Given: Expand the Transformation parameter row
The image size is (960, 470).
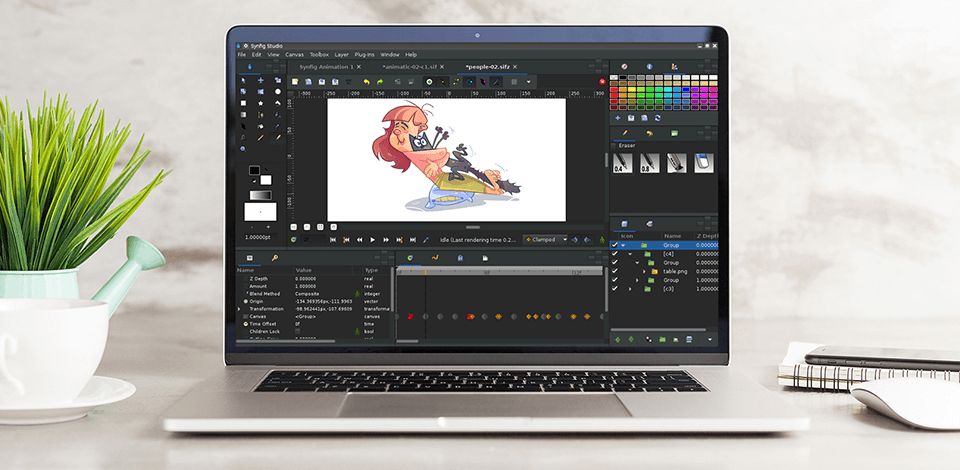Looking at the screenshot, I should coord(238,309).
